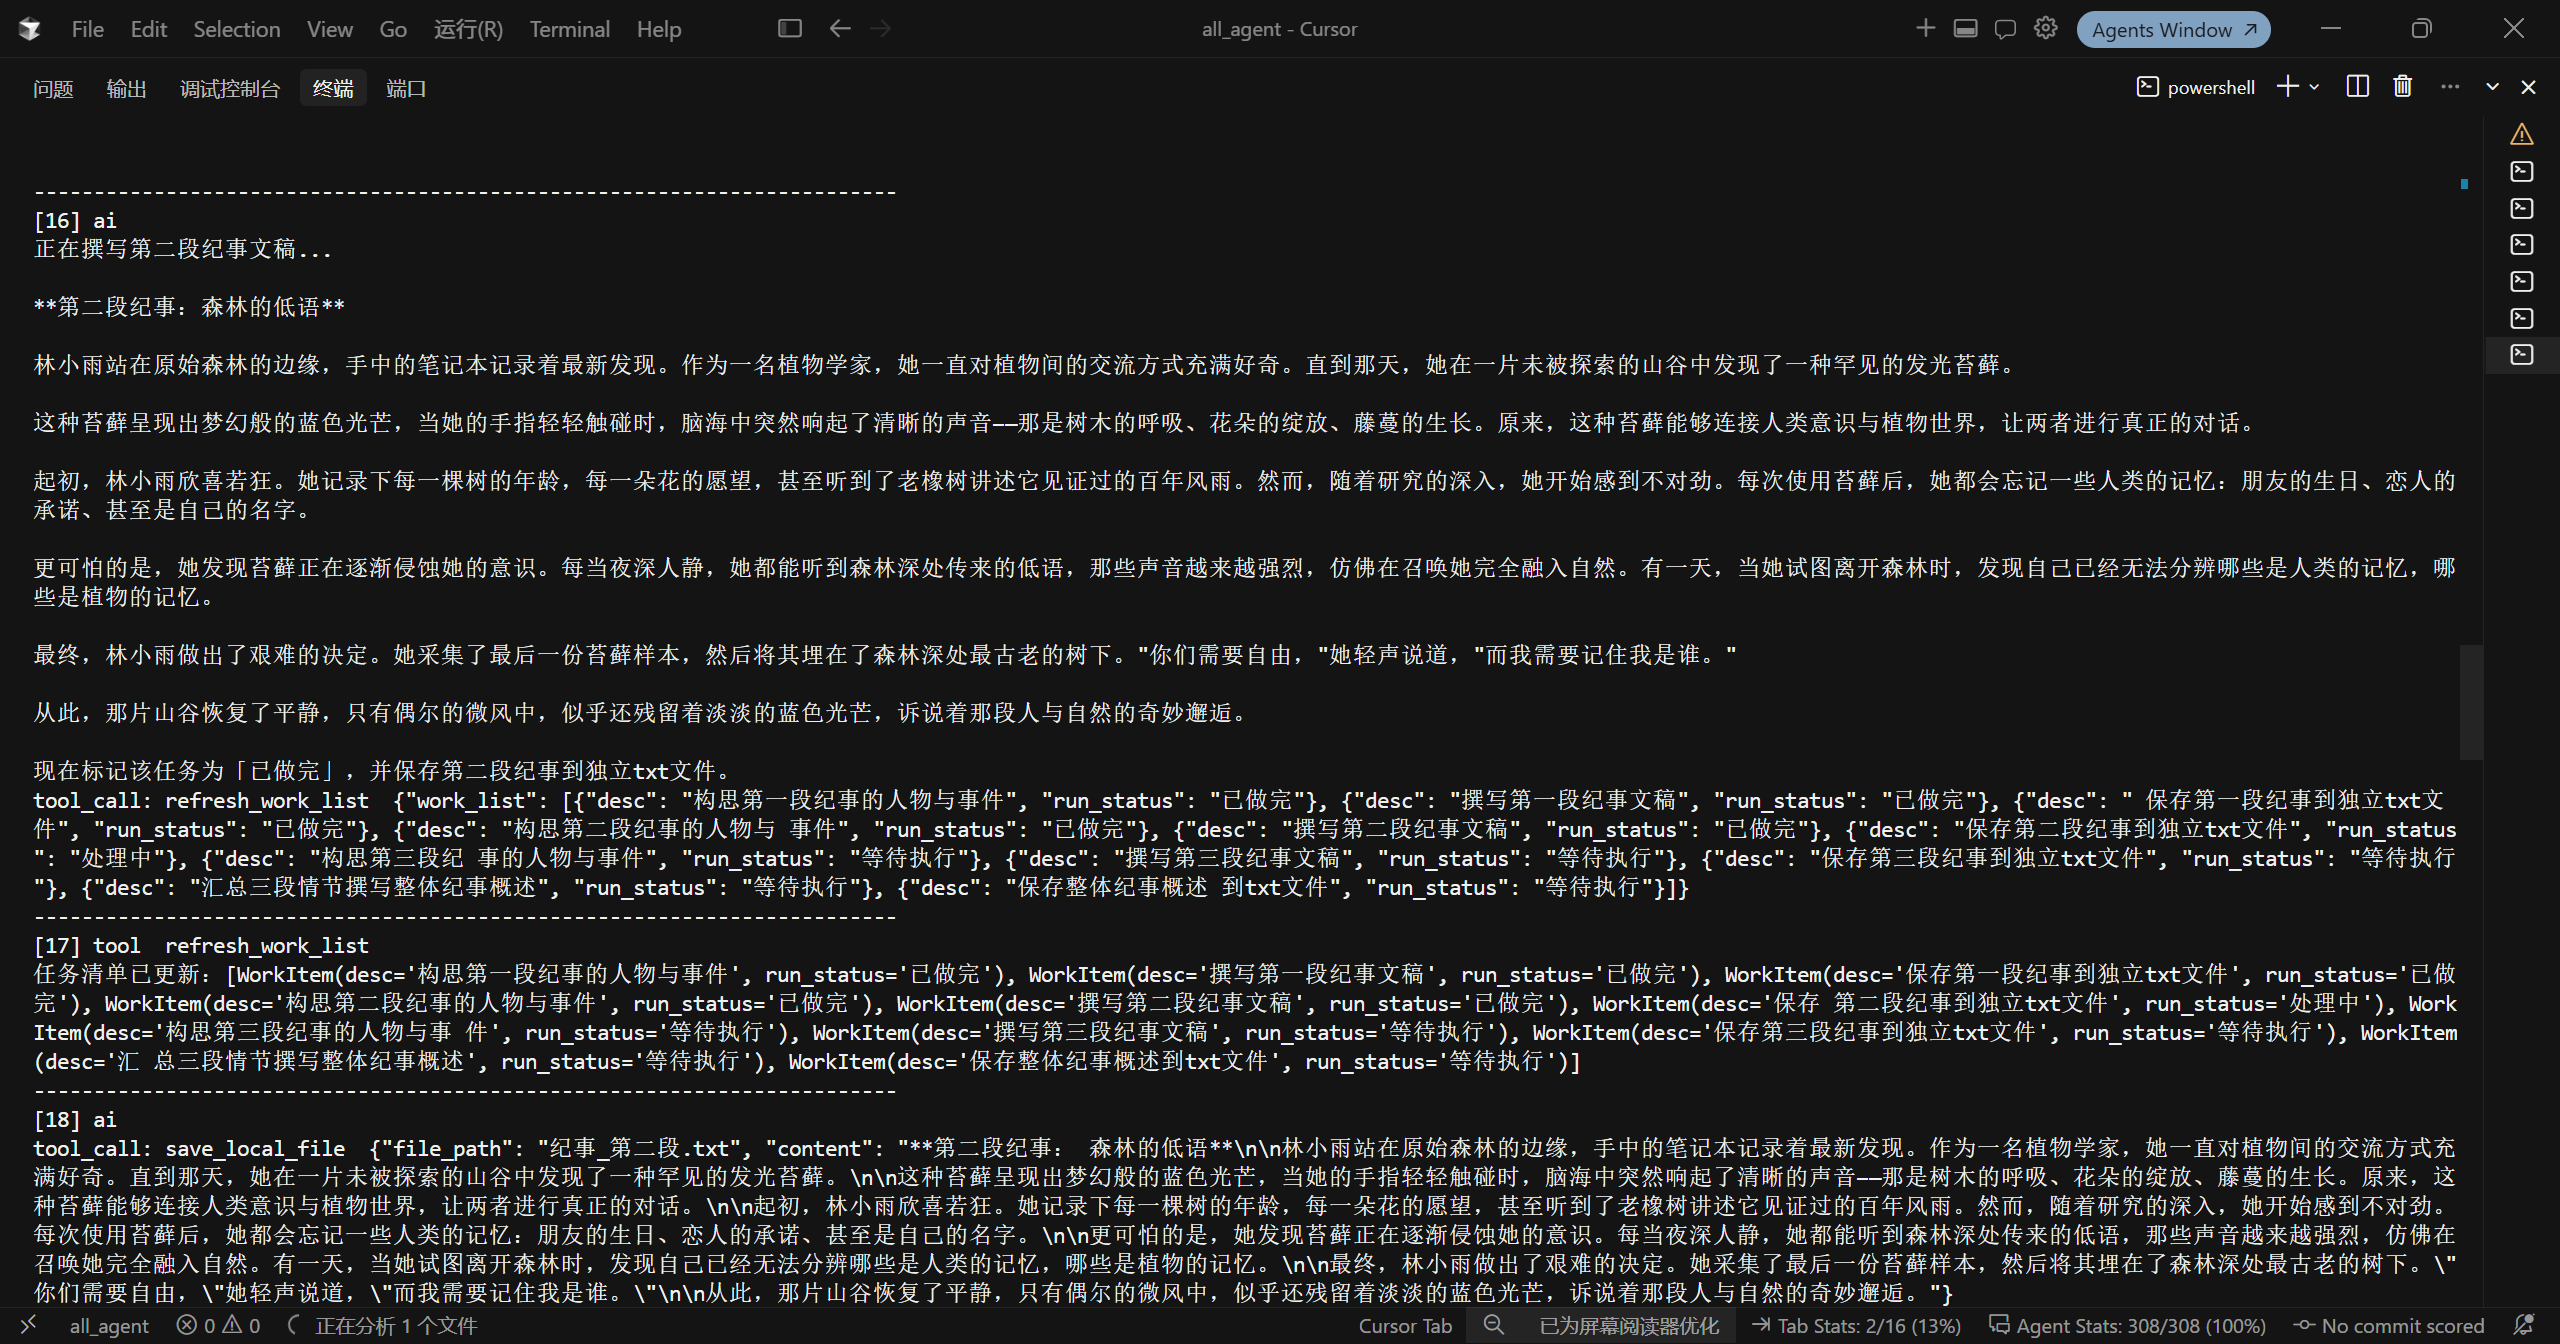This screenshot has width=2560, height=1344.
Task: Open the File menu
Action: [x=88, y=30]
